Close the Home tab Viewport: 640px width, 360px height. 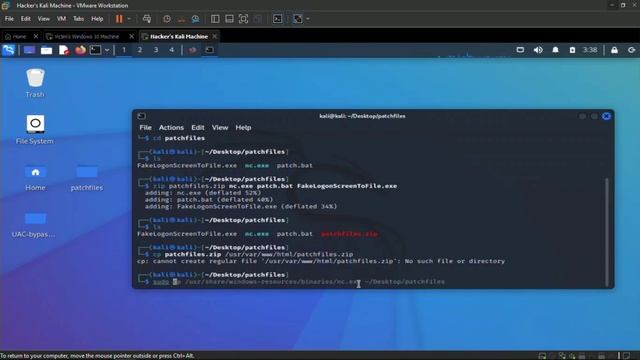click(36, 36)
